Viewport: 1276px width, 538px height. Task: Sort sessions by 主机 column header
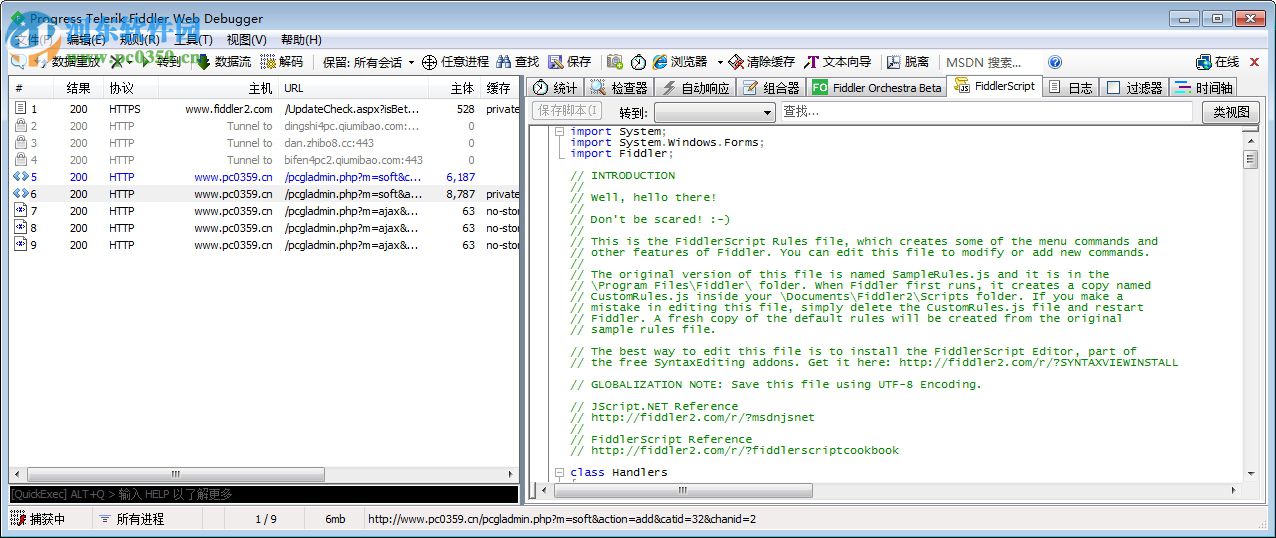(x=218, y=88)
